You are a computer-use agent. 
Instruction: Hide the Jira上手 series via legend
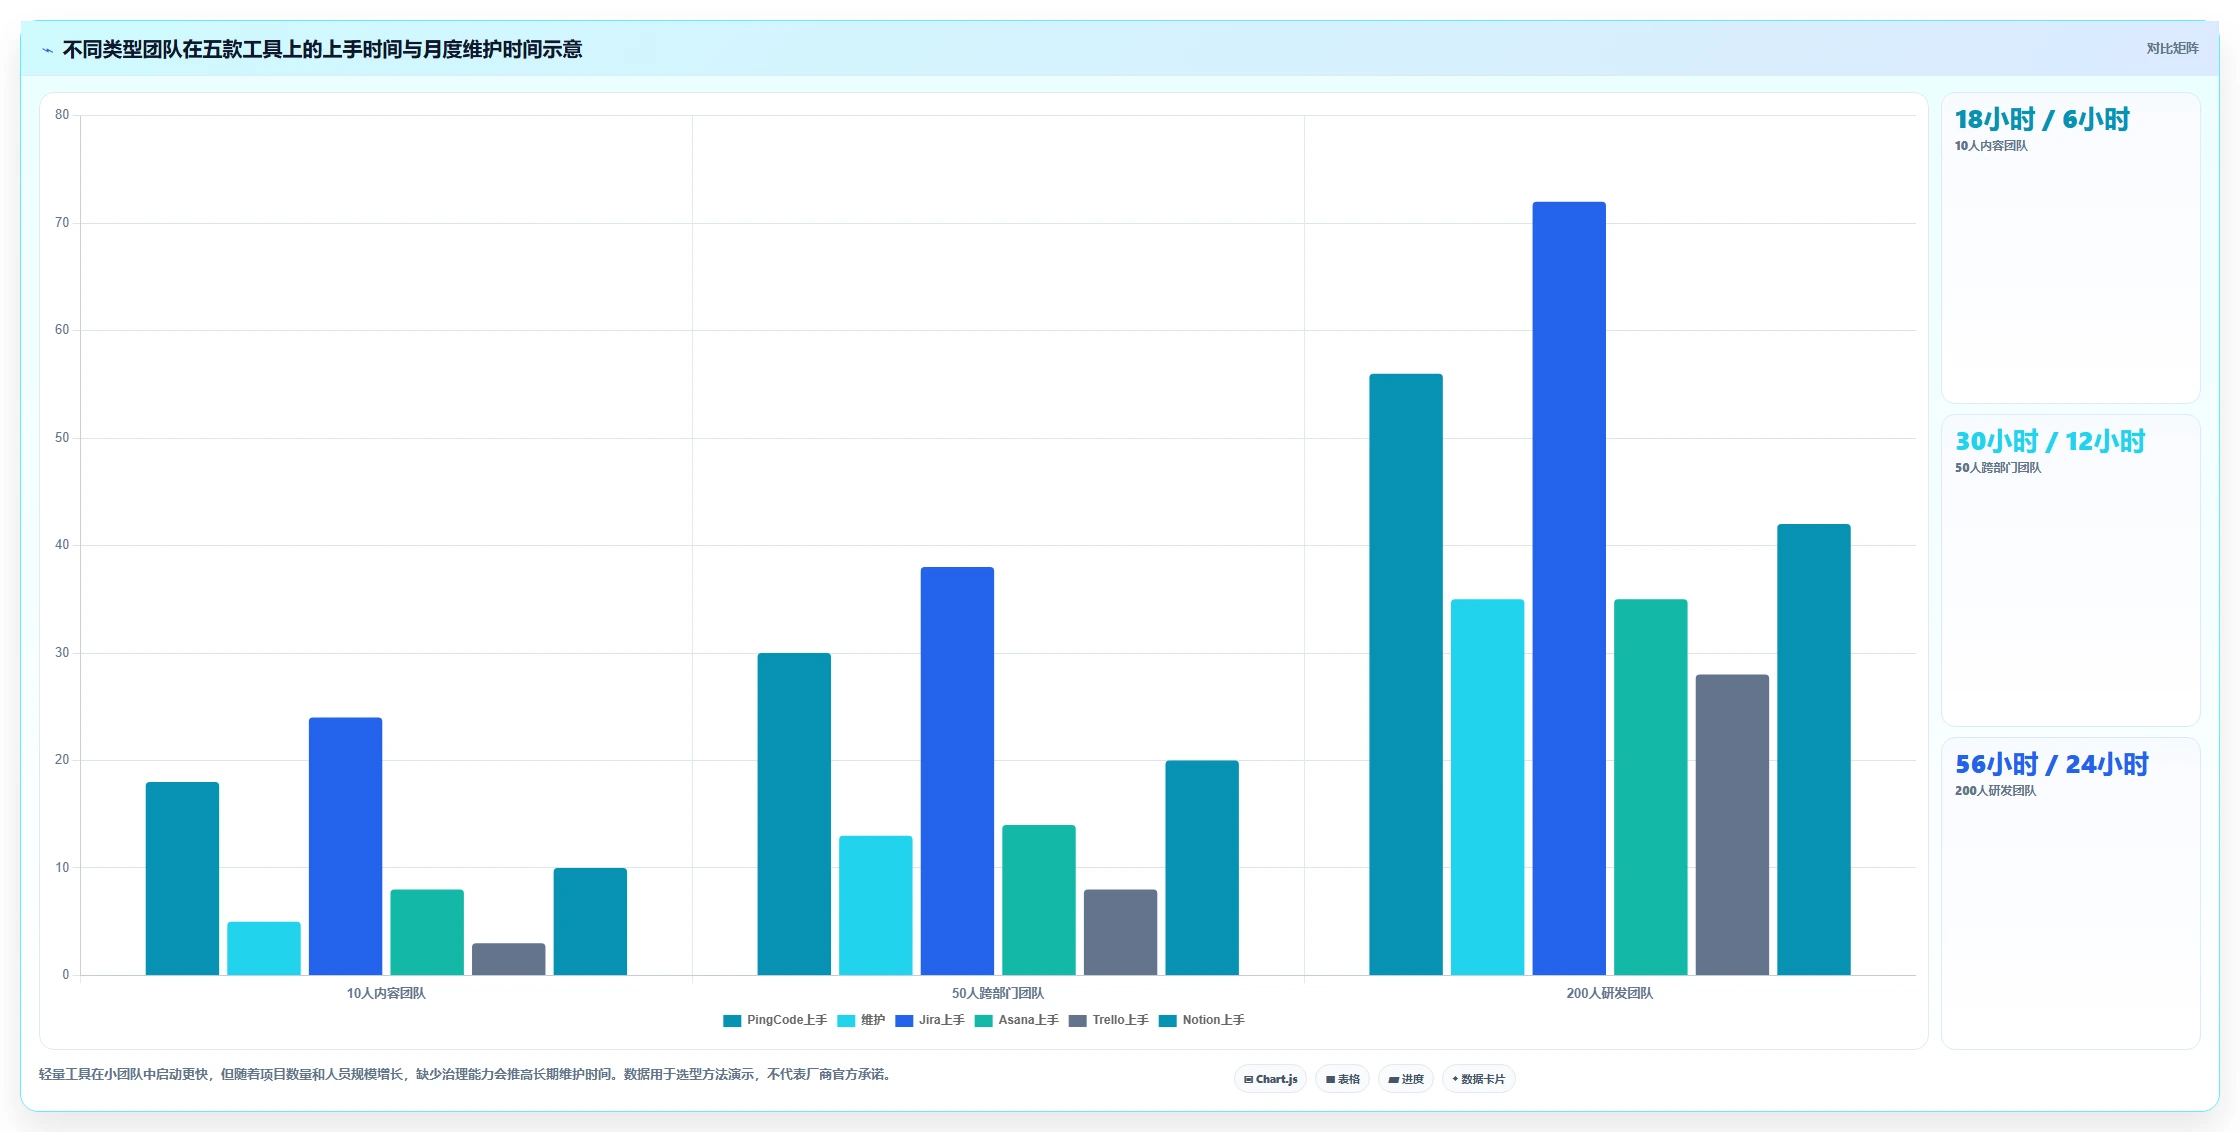[x=930, y=1020]
